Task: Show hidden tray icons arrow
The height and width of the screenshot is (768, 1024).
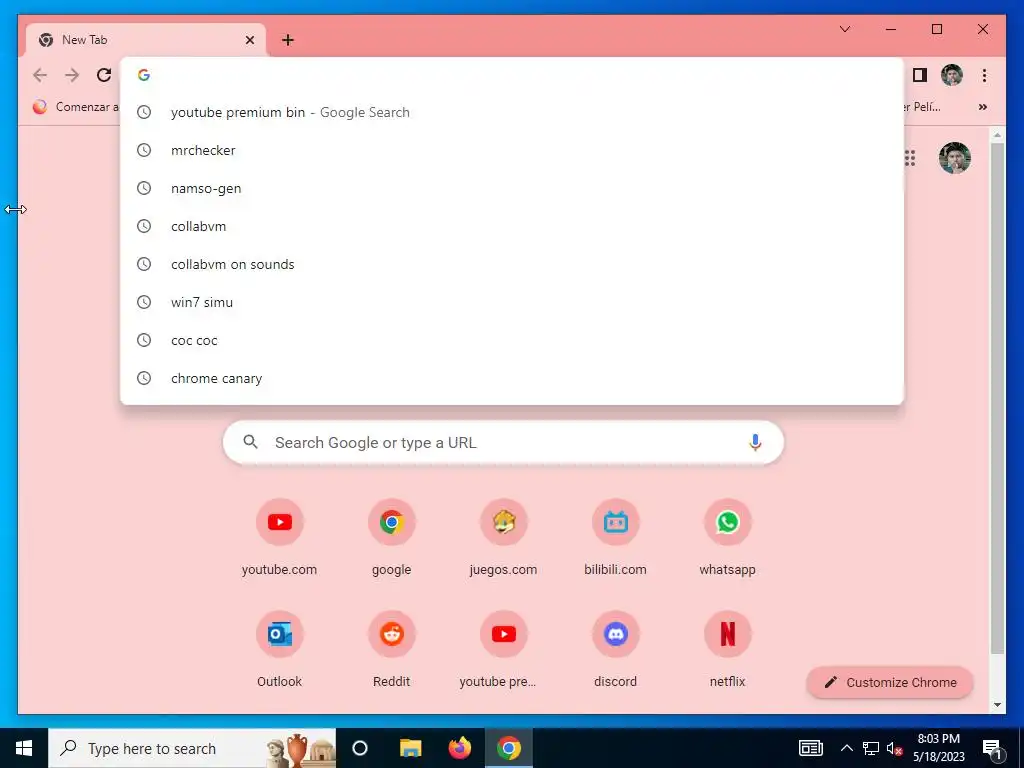Action: click(x=846, y=748)
